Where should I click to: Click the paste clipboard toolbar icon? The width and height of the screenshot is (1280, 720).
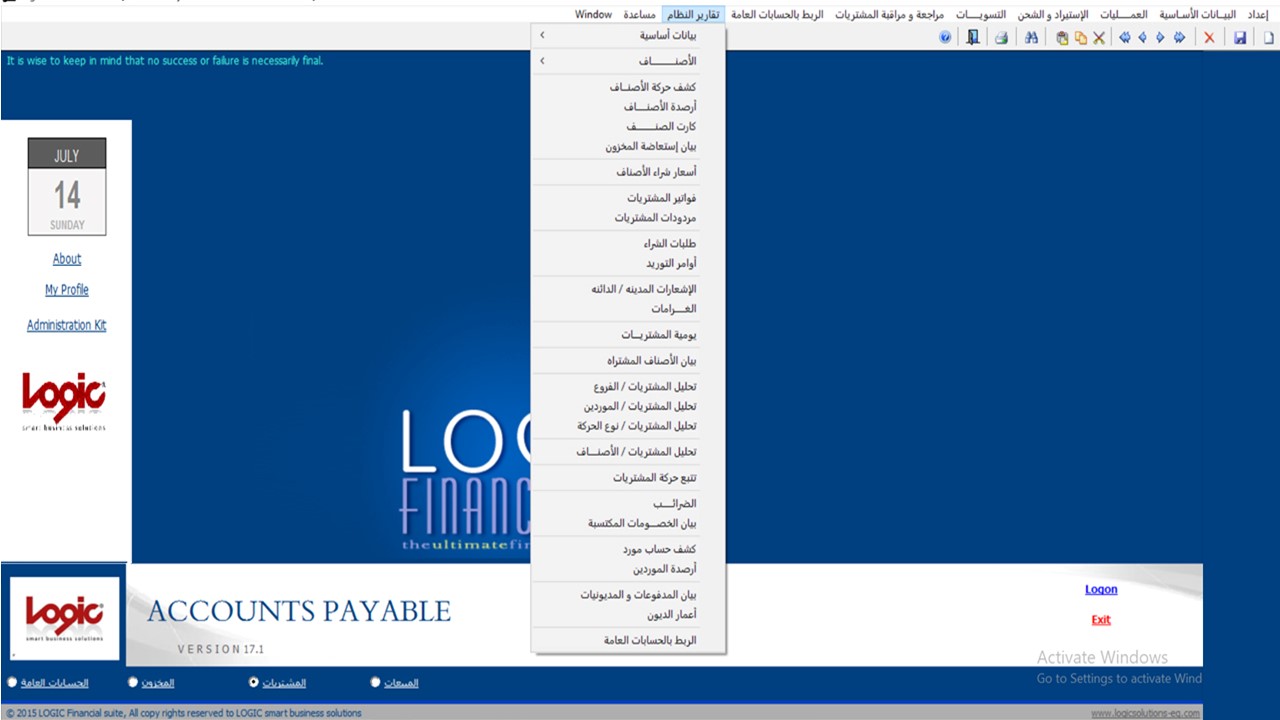pyautogui.click(x=1062, y=38)
